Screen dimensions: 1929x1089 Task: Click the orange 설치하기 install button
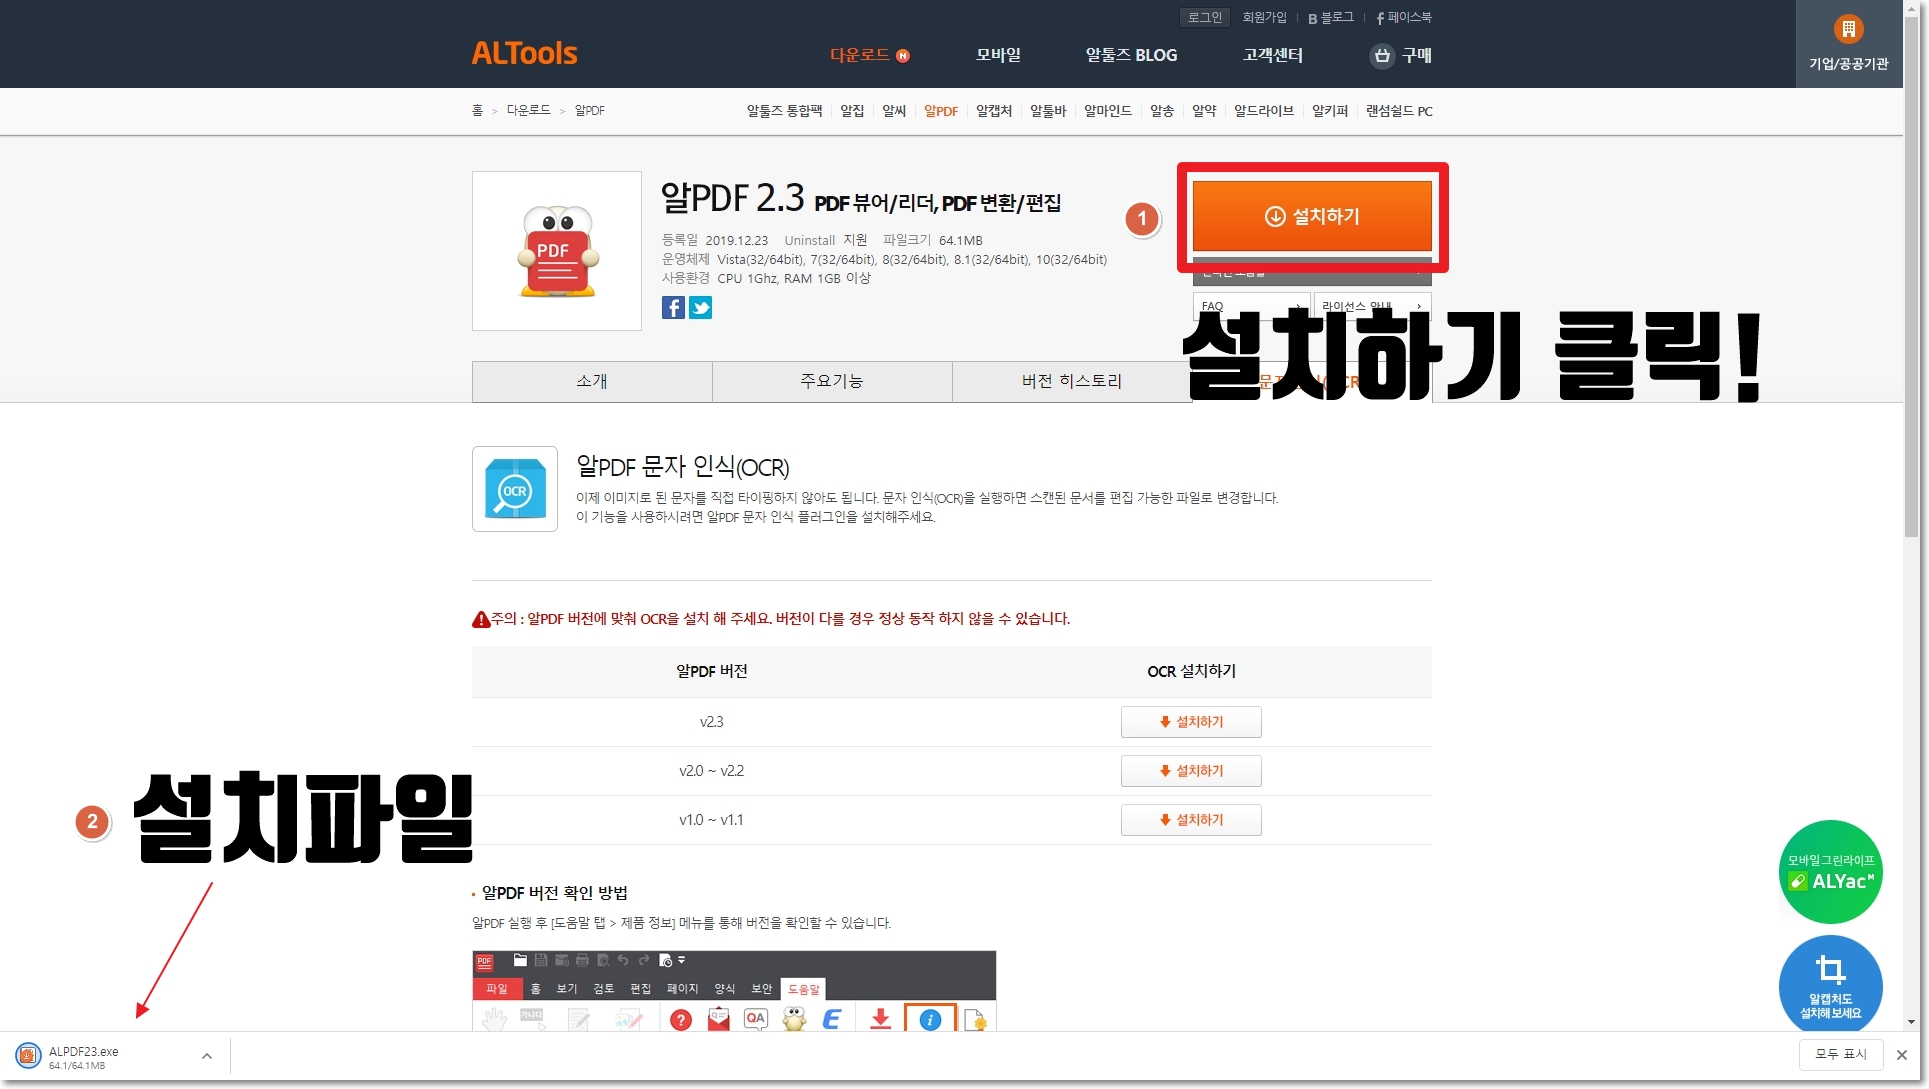1312,216
